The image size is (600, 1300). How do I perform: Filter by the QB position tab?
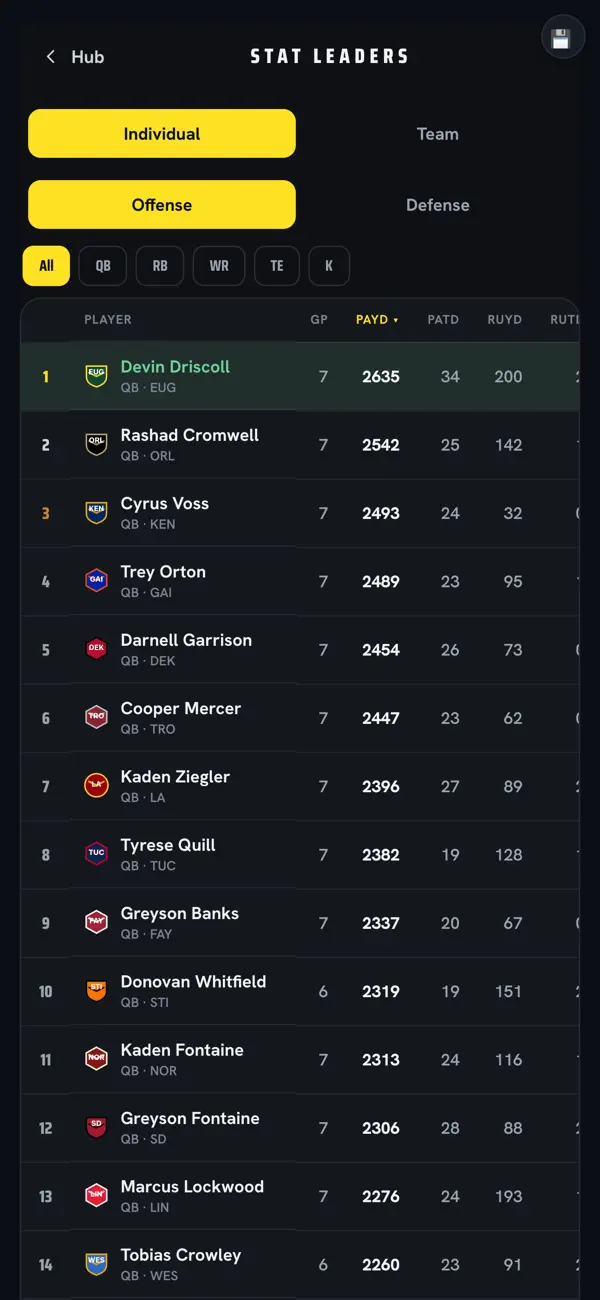click(103, 266)
